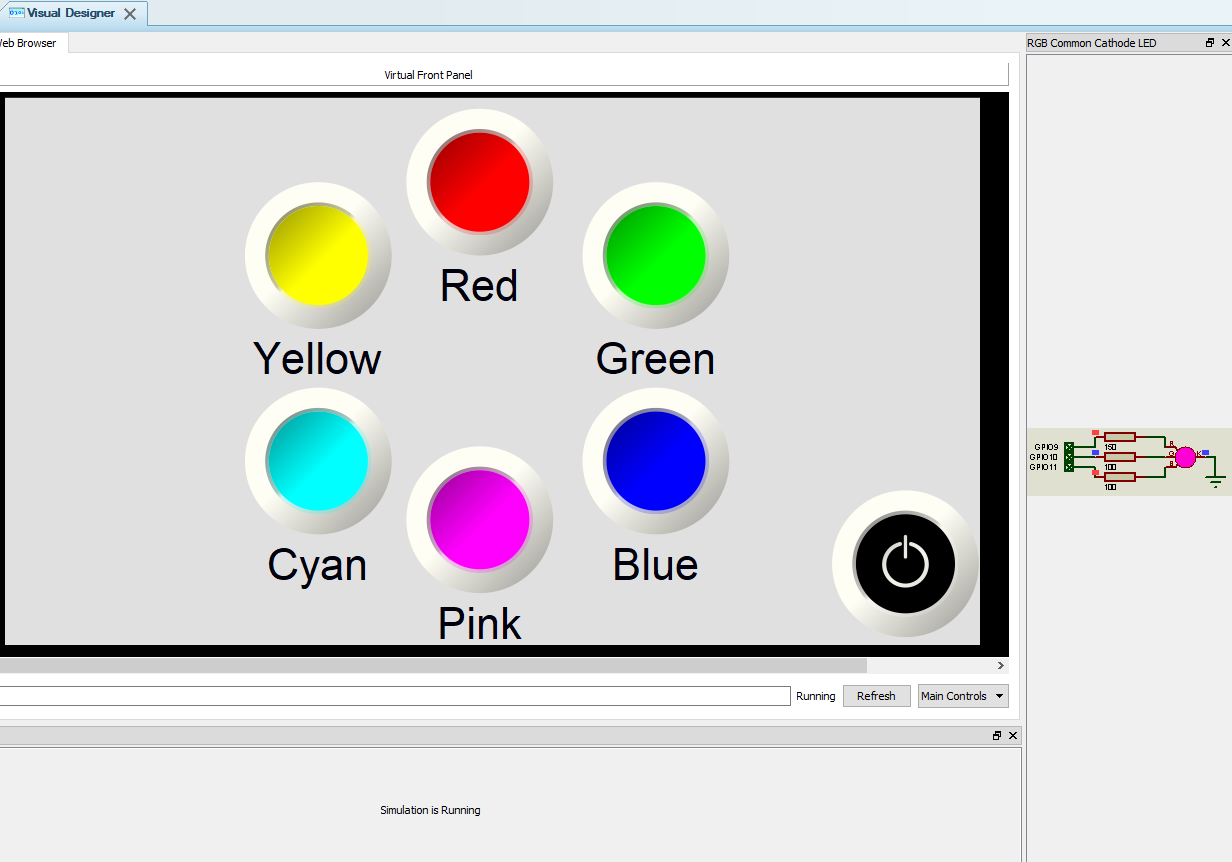Switch to the Visual Designer tab
Image resolution: width=1232 pixels, height=862 pixels.
[70, 14]
